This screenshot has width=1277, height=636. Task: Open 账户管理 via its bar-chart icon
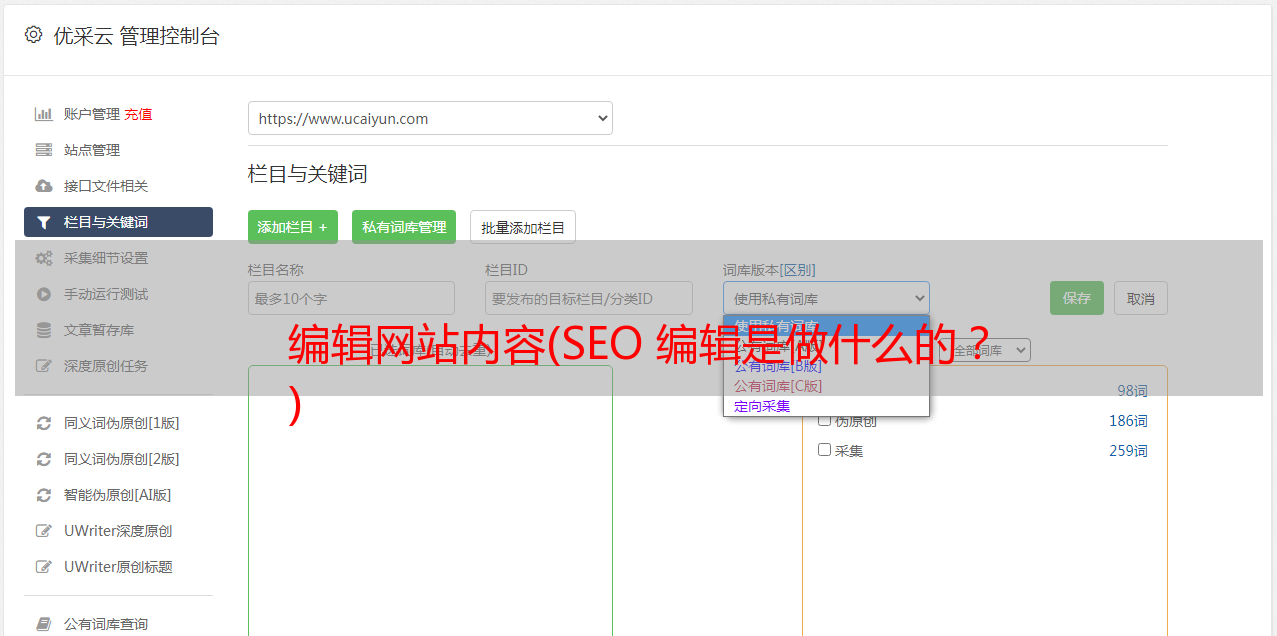(43, 114)
